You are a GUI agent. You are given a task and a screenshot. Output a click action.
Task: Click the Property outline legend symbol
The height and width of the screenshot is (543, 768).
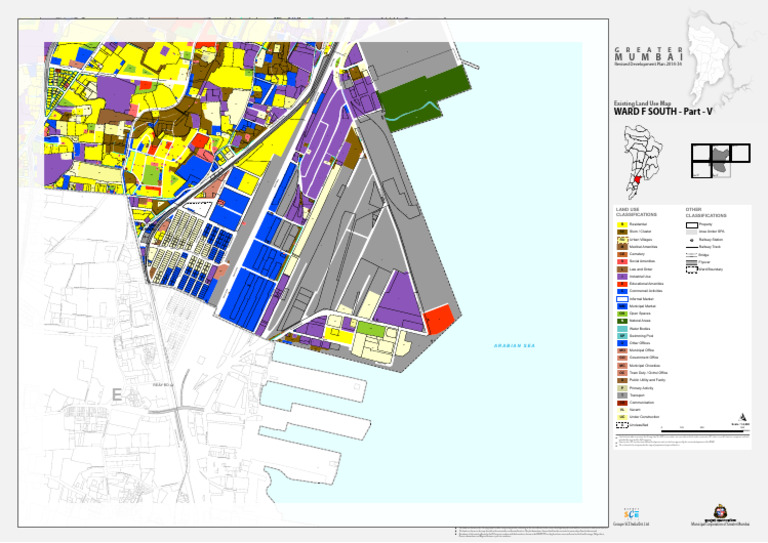coord(692,225)
